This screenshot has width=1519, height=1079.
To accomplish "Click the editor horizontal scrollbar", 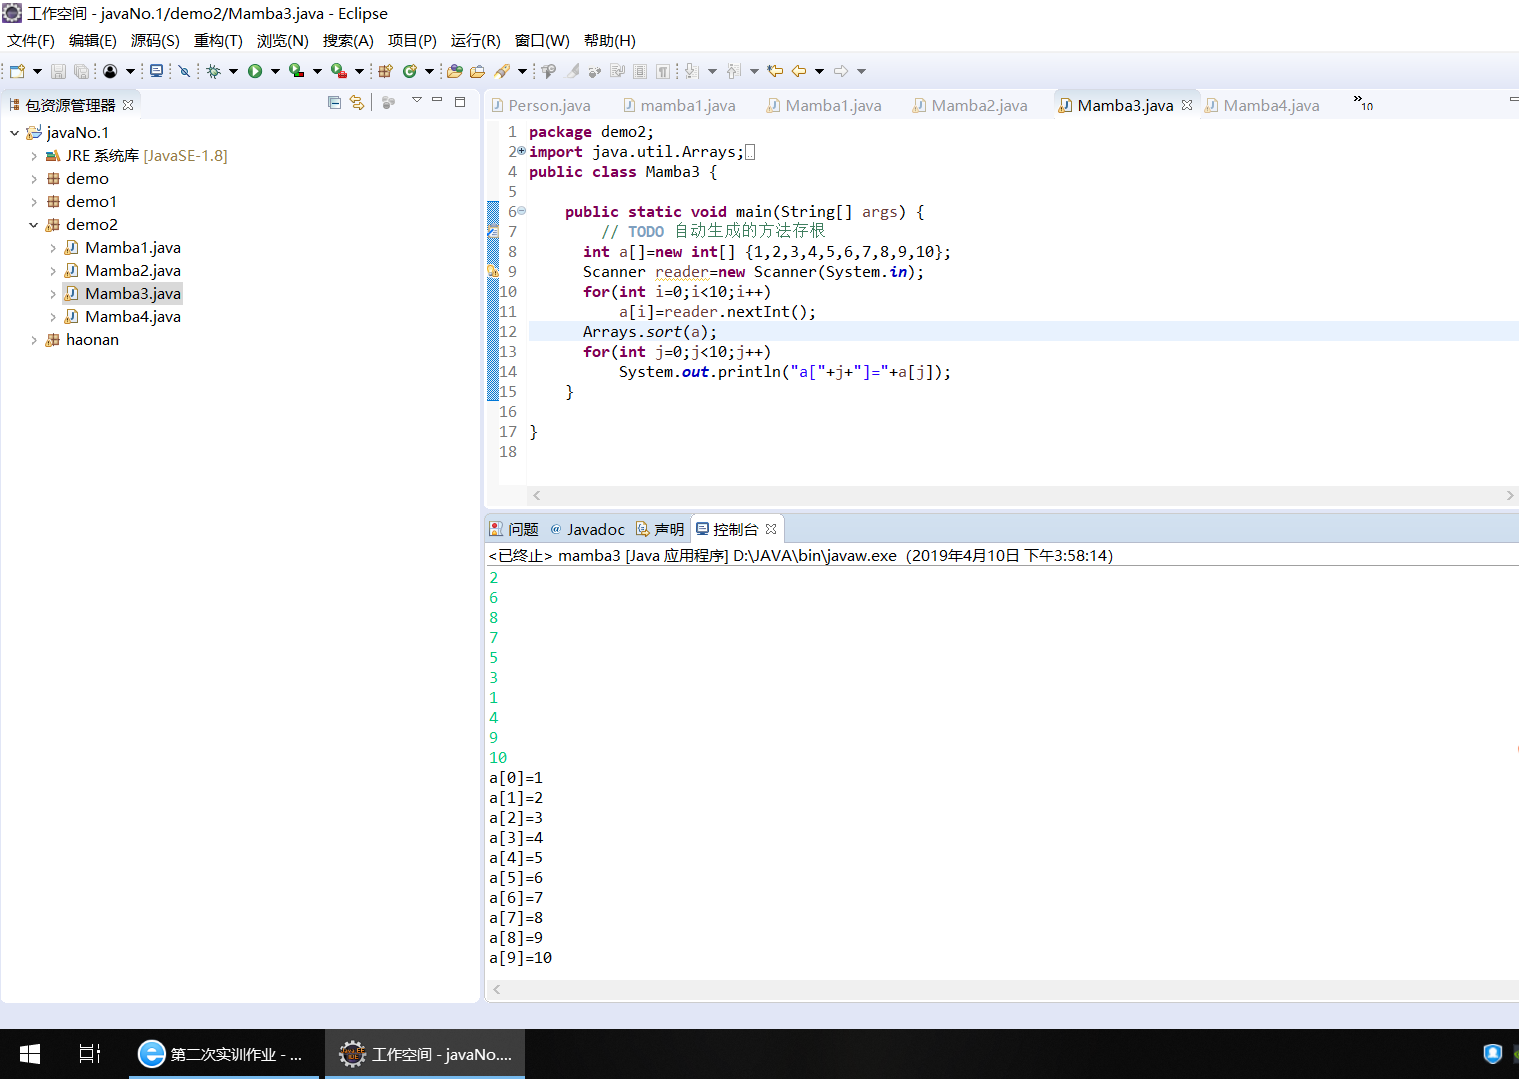I will [1024, 495].
